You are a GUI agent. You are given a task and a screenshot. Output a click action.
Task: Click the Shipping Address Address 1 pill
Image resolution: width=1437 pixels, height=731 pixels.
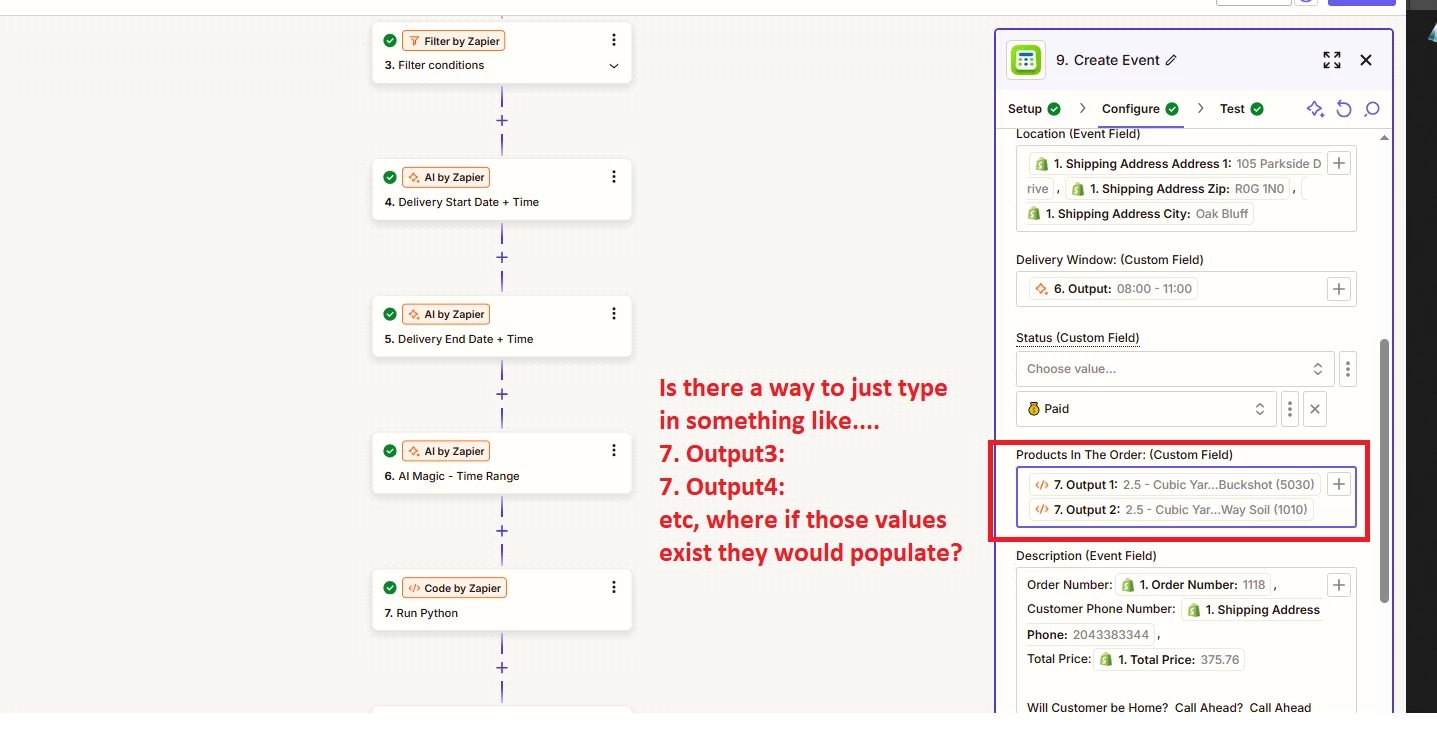coord(1177,164)
